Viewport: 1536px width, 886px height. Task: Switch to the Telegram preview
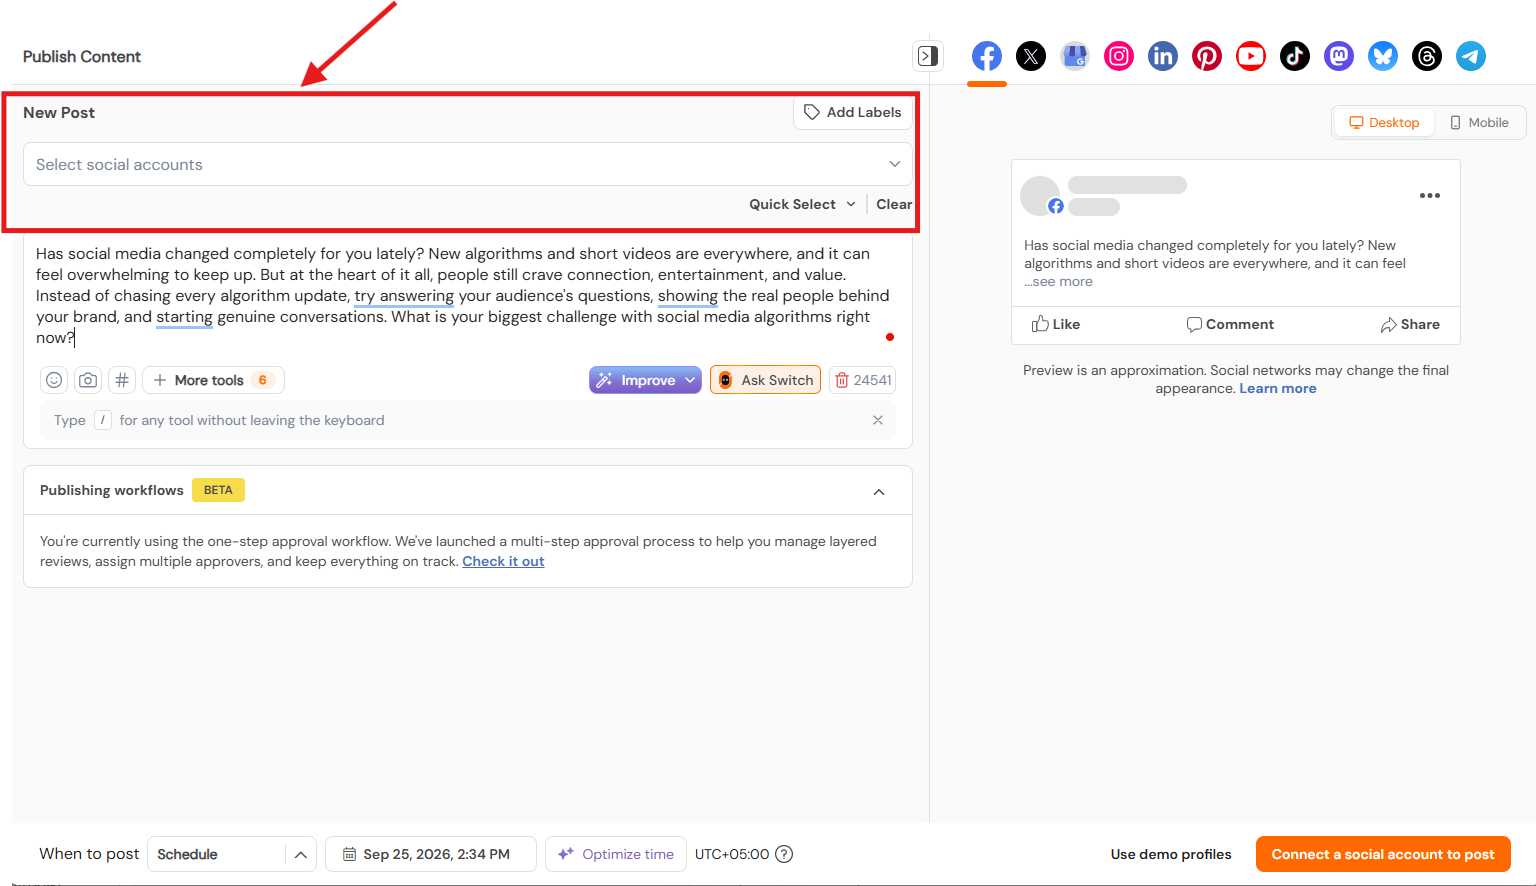pyautogui.click(x=1471, y=56)
